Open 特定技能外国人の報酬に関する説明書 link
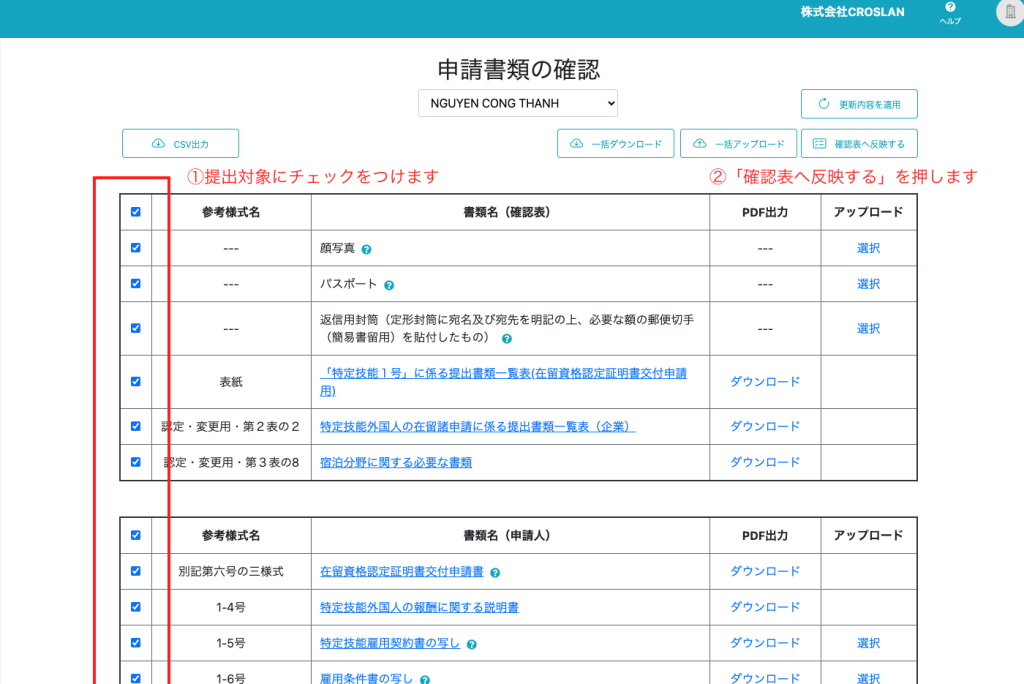Viewport: 1024px width, 684px height. [419, 608]
